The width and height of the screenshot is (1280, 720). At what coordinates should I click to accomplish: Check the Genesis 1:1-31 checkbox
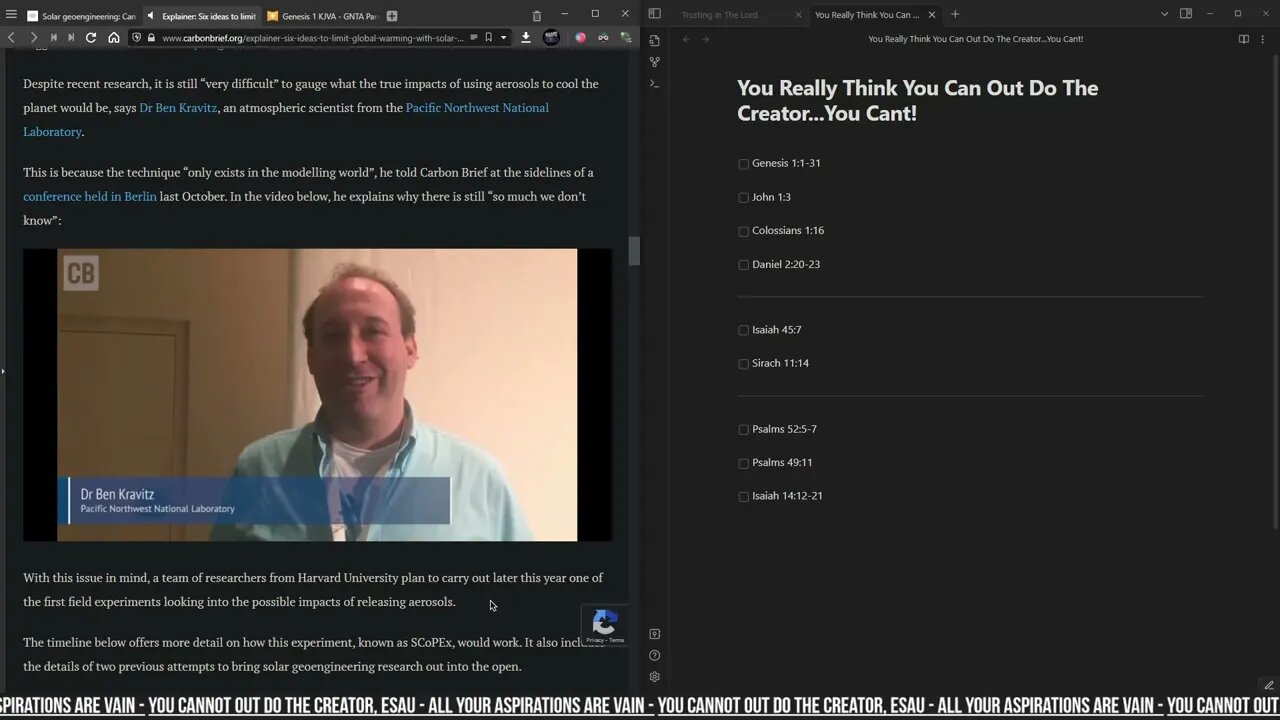coord(743,163)
